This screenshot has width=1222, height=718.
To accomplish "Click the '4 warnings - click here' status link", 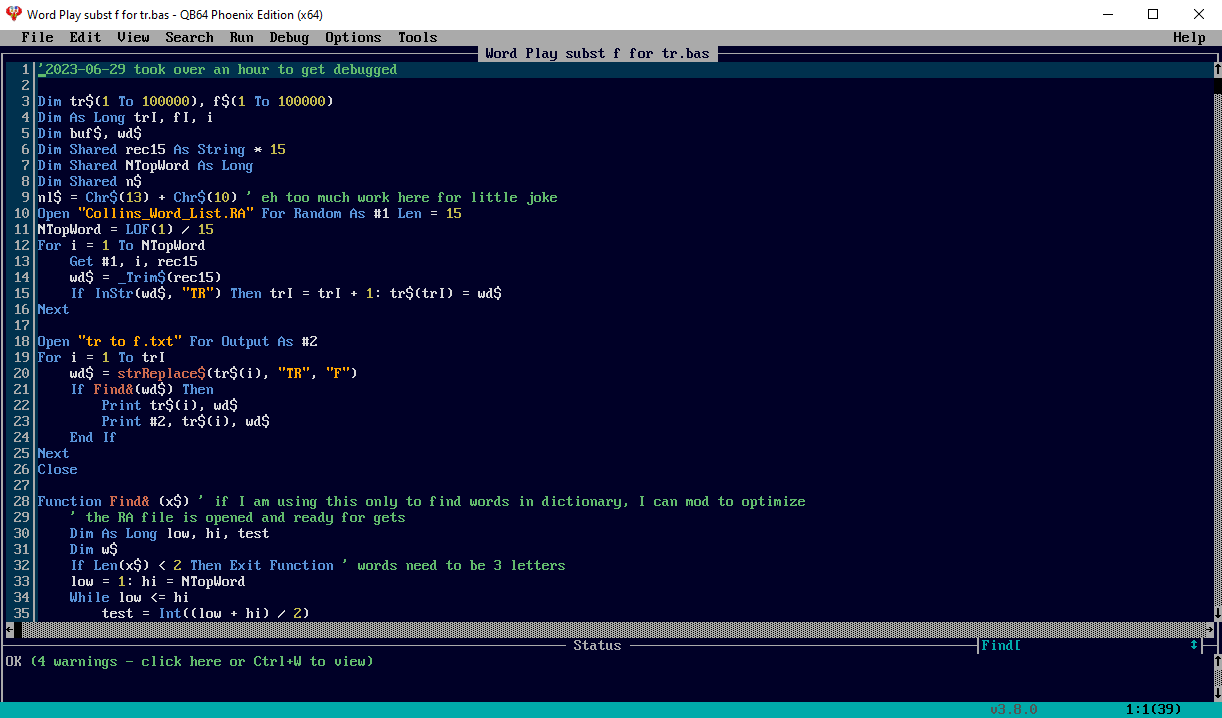I will click(x=201, y=662).
